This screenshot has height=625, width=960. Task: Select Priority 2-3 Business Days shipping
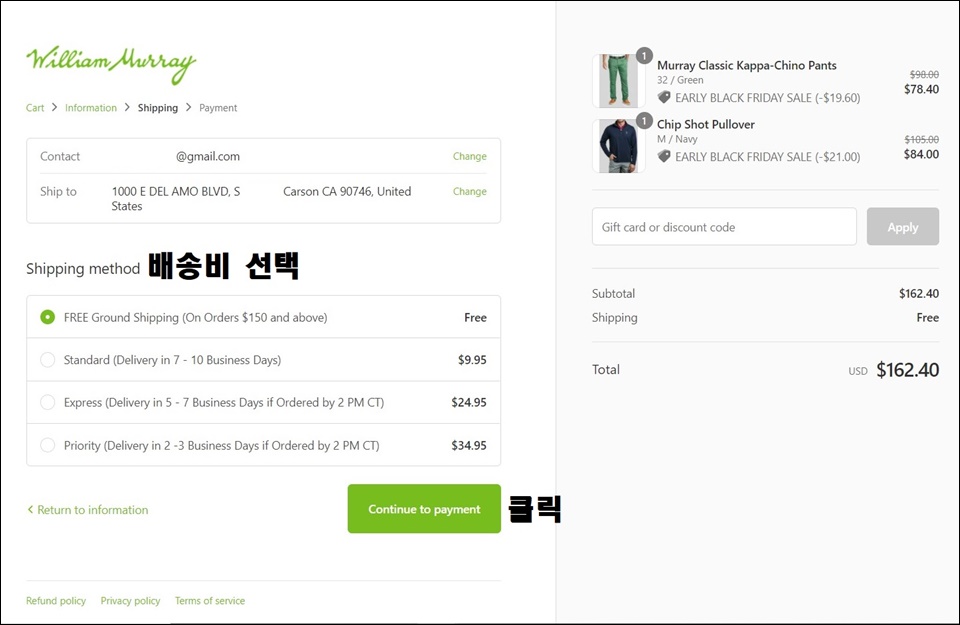[x=47, y=445]
